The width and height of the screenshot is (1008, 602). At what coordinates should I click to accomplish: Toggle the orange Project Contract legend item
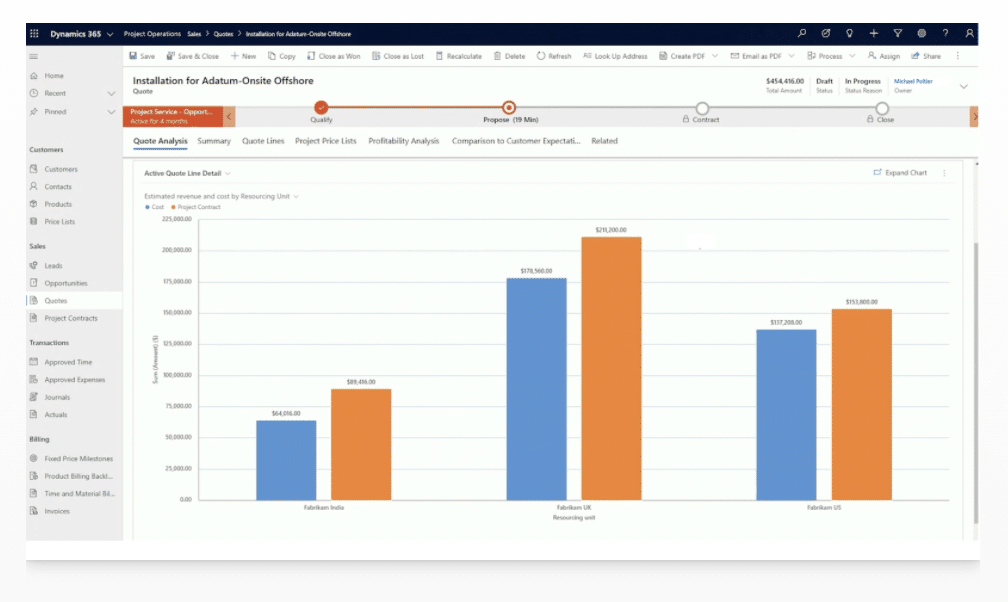coord(195,207)
